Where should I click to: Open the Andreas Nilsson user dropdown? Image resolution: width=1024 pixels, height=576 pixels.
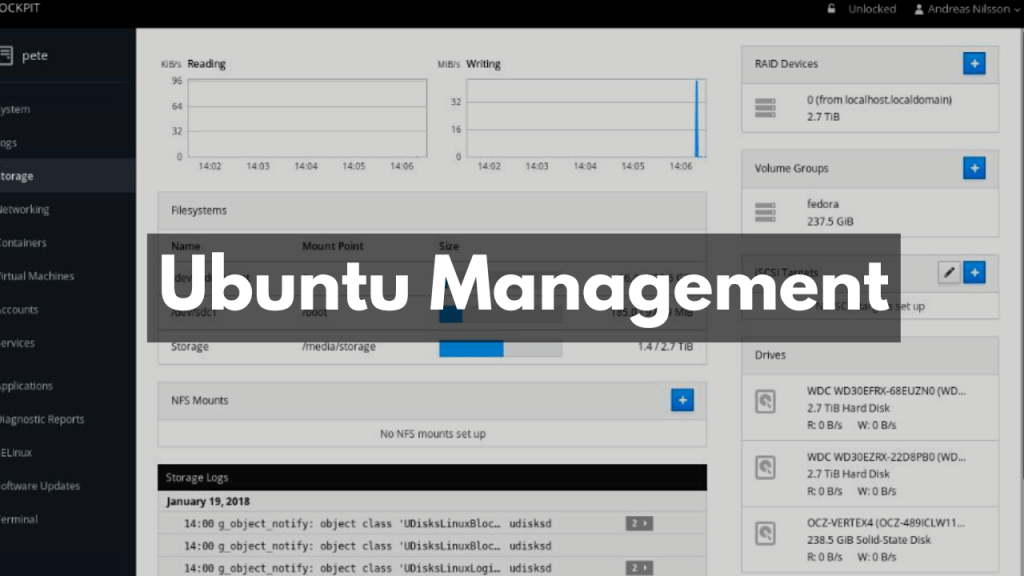pos(967,9)
